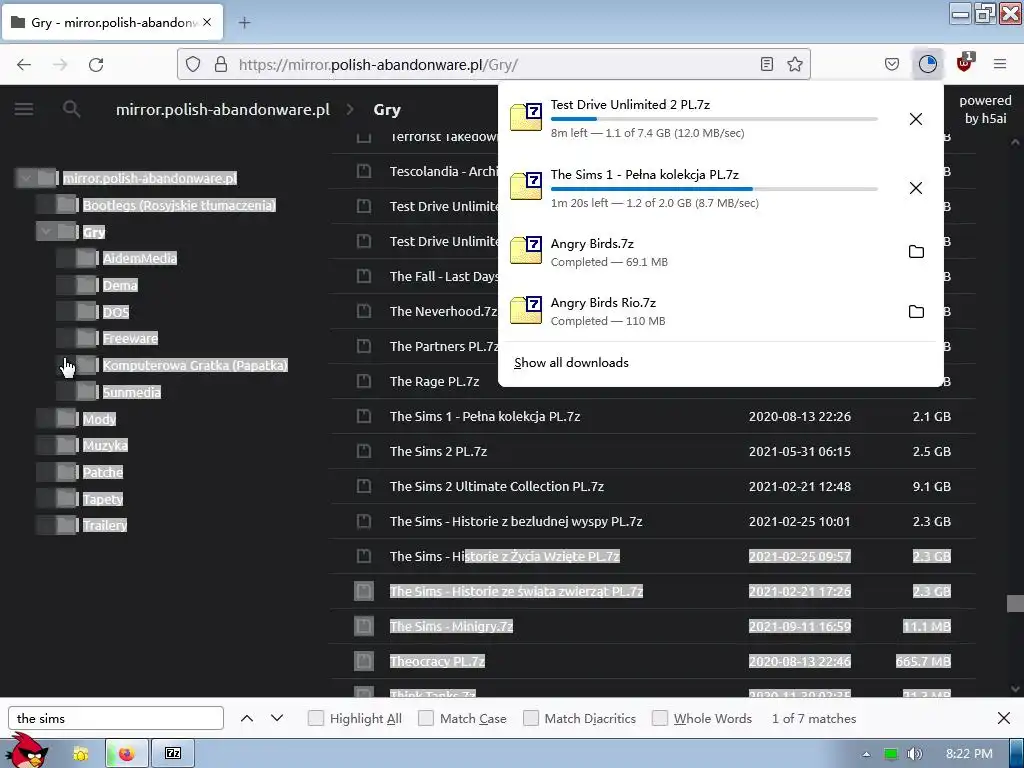Open Firefox from the taskbar

click(x=126, y=754)
